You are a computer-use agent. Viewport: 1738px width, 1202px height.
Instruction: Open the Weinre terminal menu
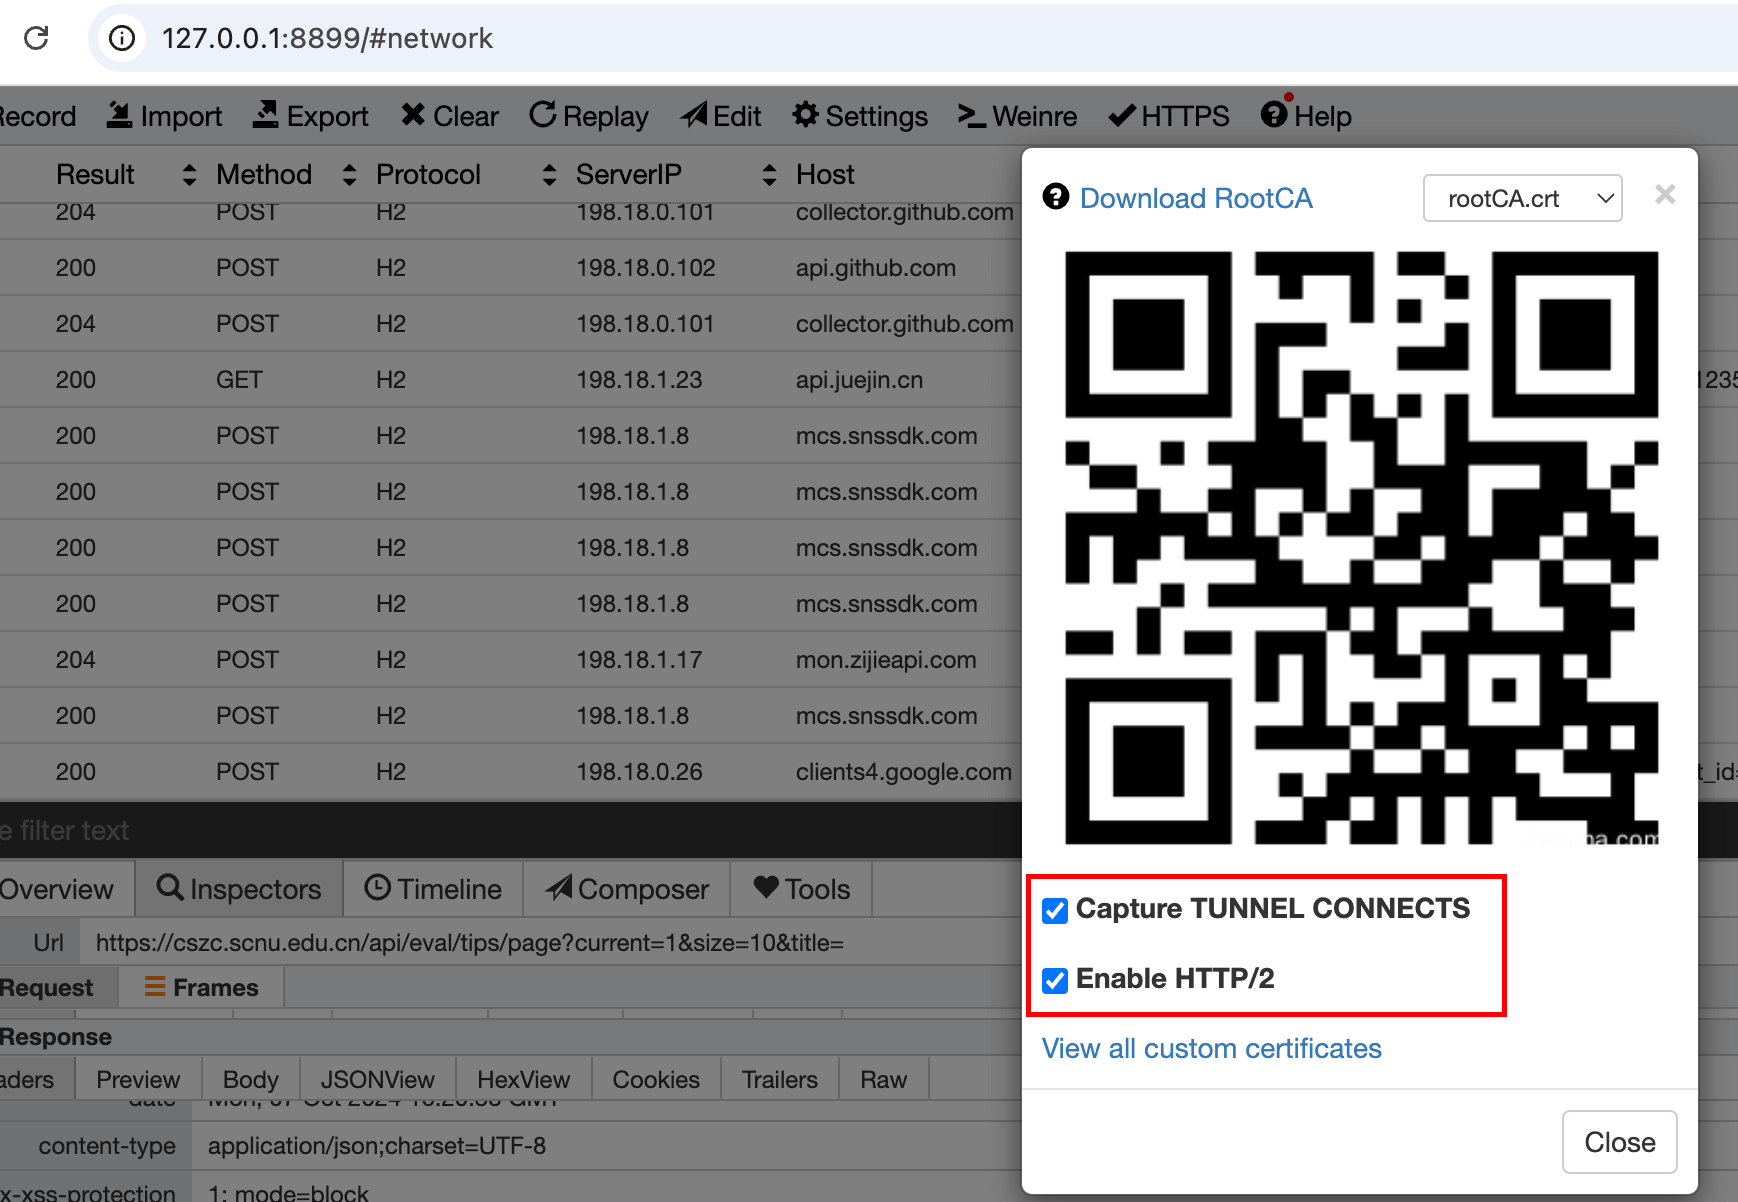pos(1017,116)
